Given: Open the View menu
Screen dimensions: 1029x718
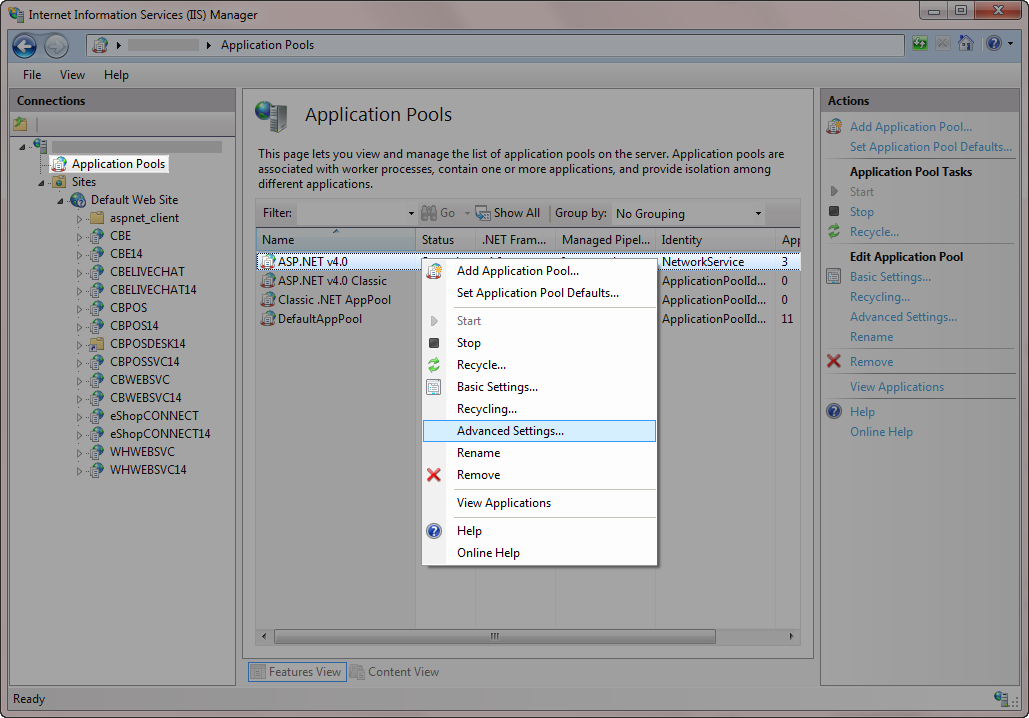Looking at the screenshot, I should coord(72,75).
